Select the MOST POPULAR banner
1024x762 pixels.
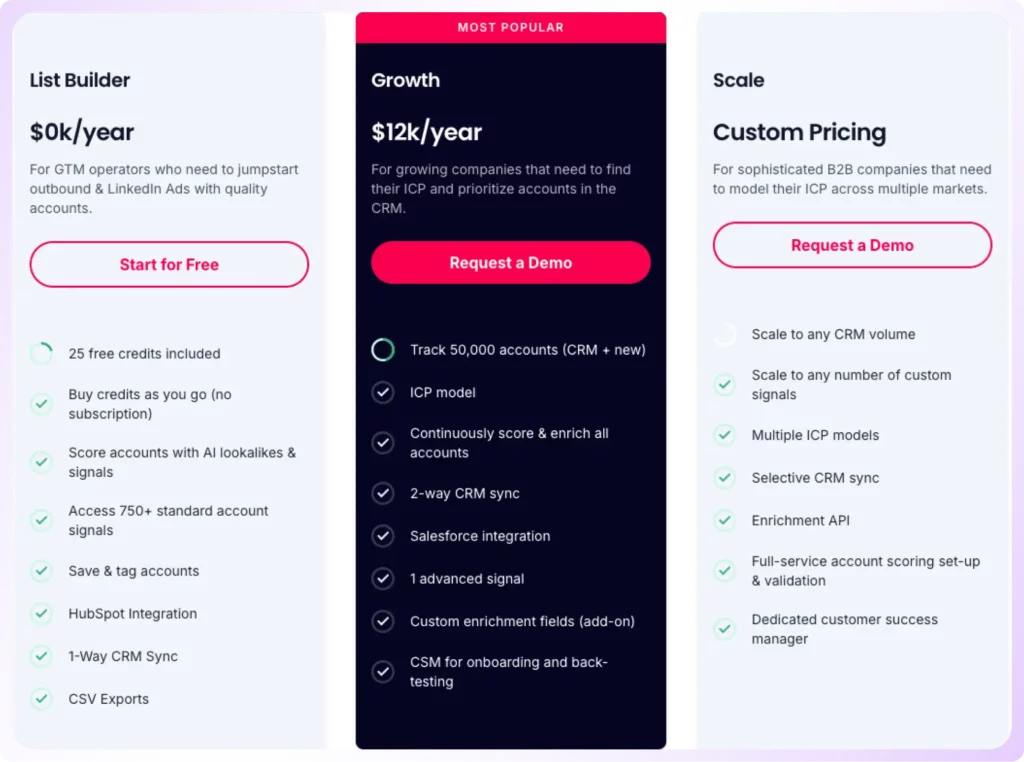(511, 27)
